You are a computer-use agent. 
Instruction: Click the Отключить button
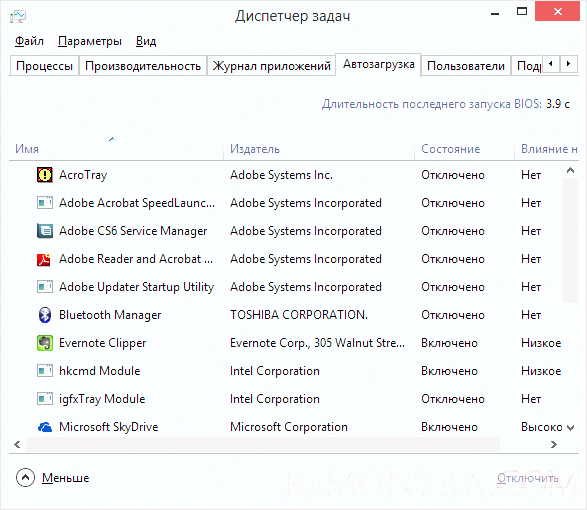(x=528, y=478)
